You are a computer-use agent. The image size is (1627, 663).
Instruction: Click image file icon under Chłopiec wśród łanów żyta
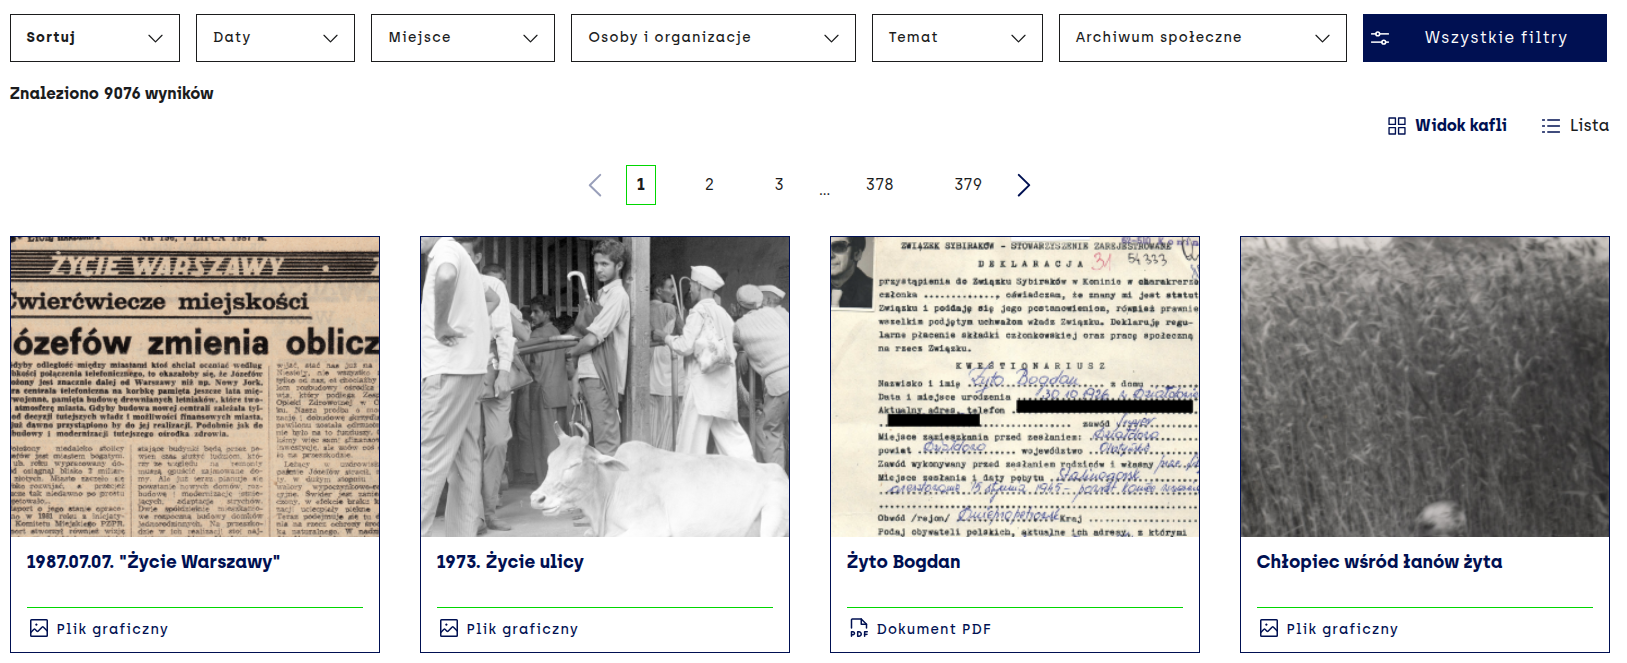pos(1268,629)
